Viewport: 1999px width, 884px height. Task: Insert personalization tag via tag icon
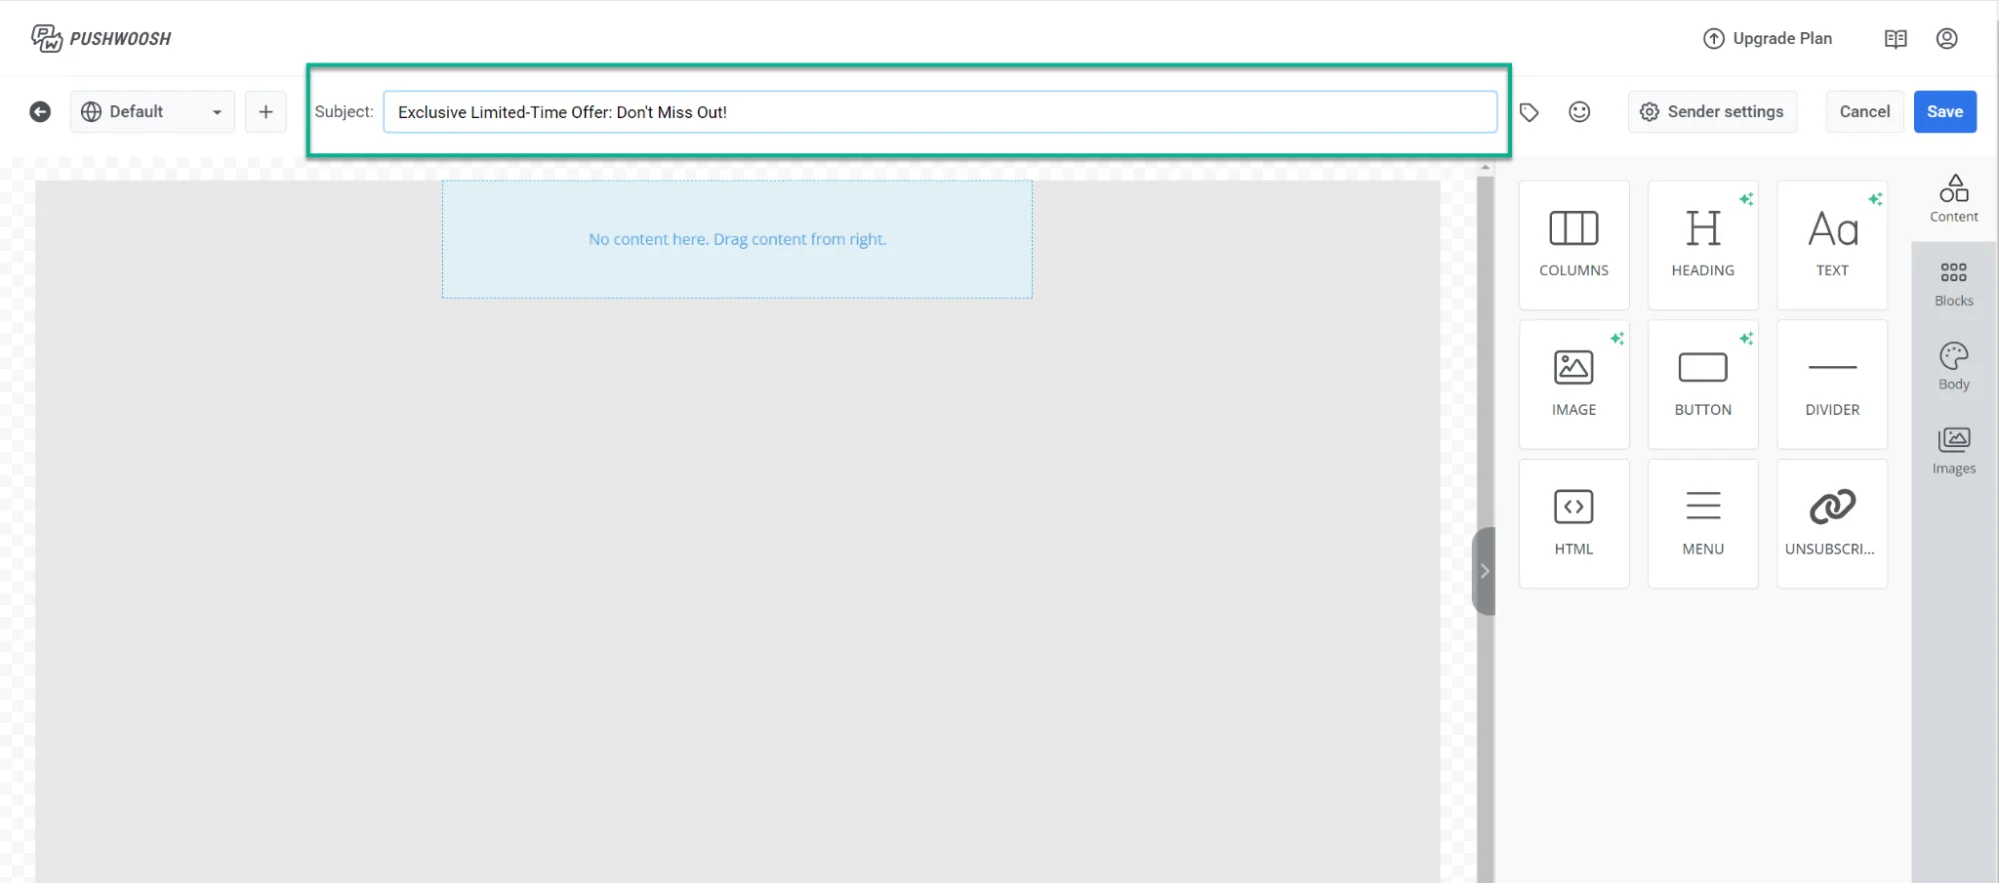click(1529, 112)
